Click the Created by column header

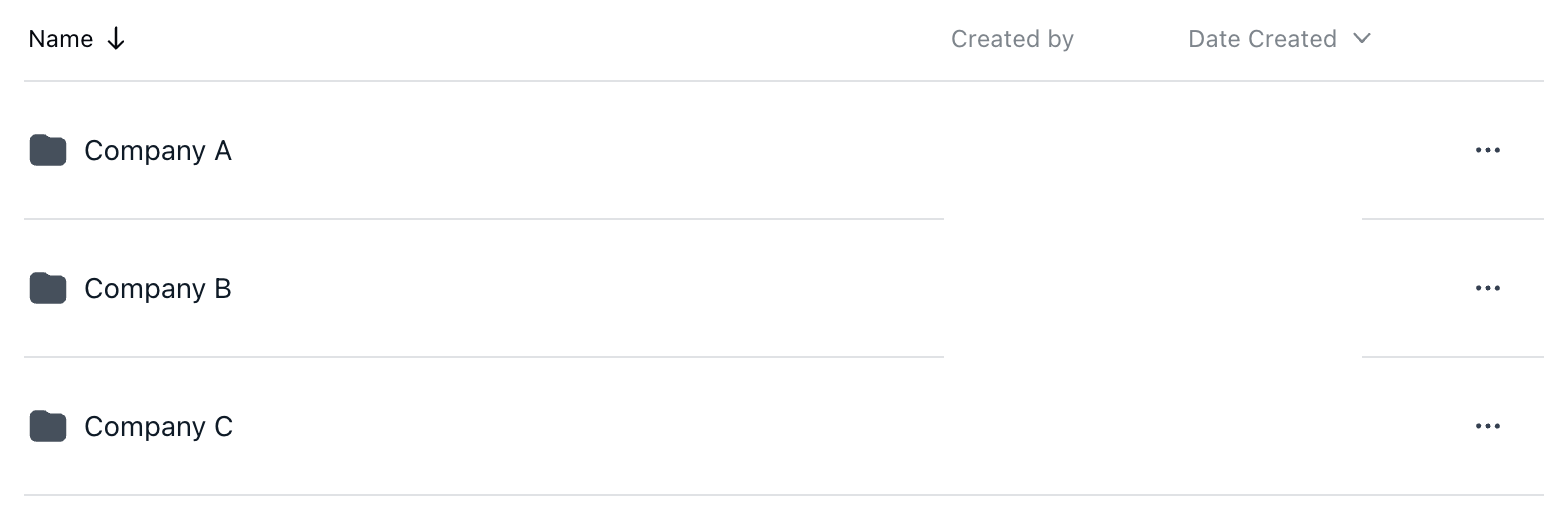1012,39
